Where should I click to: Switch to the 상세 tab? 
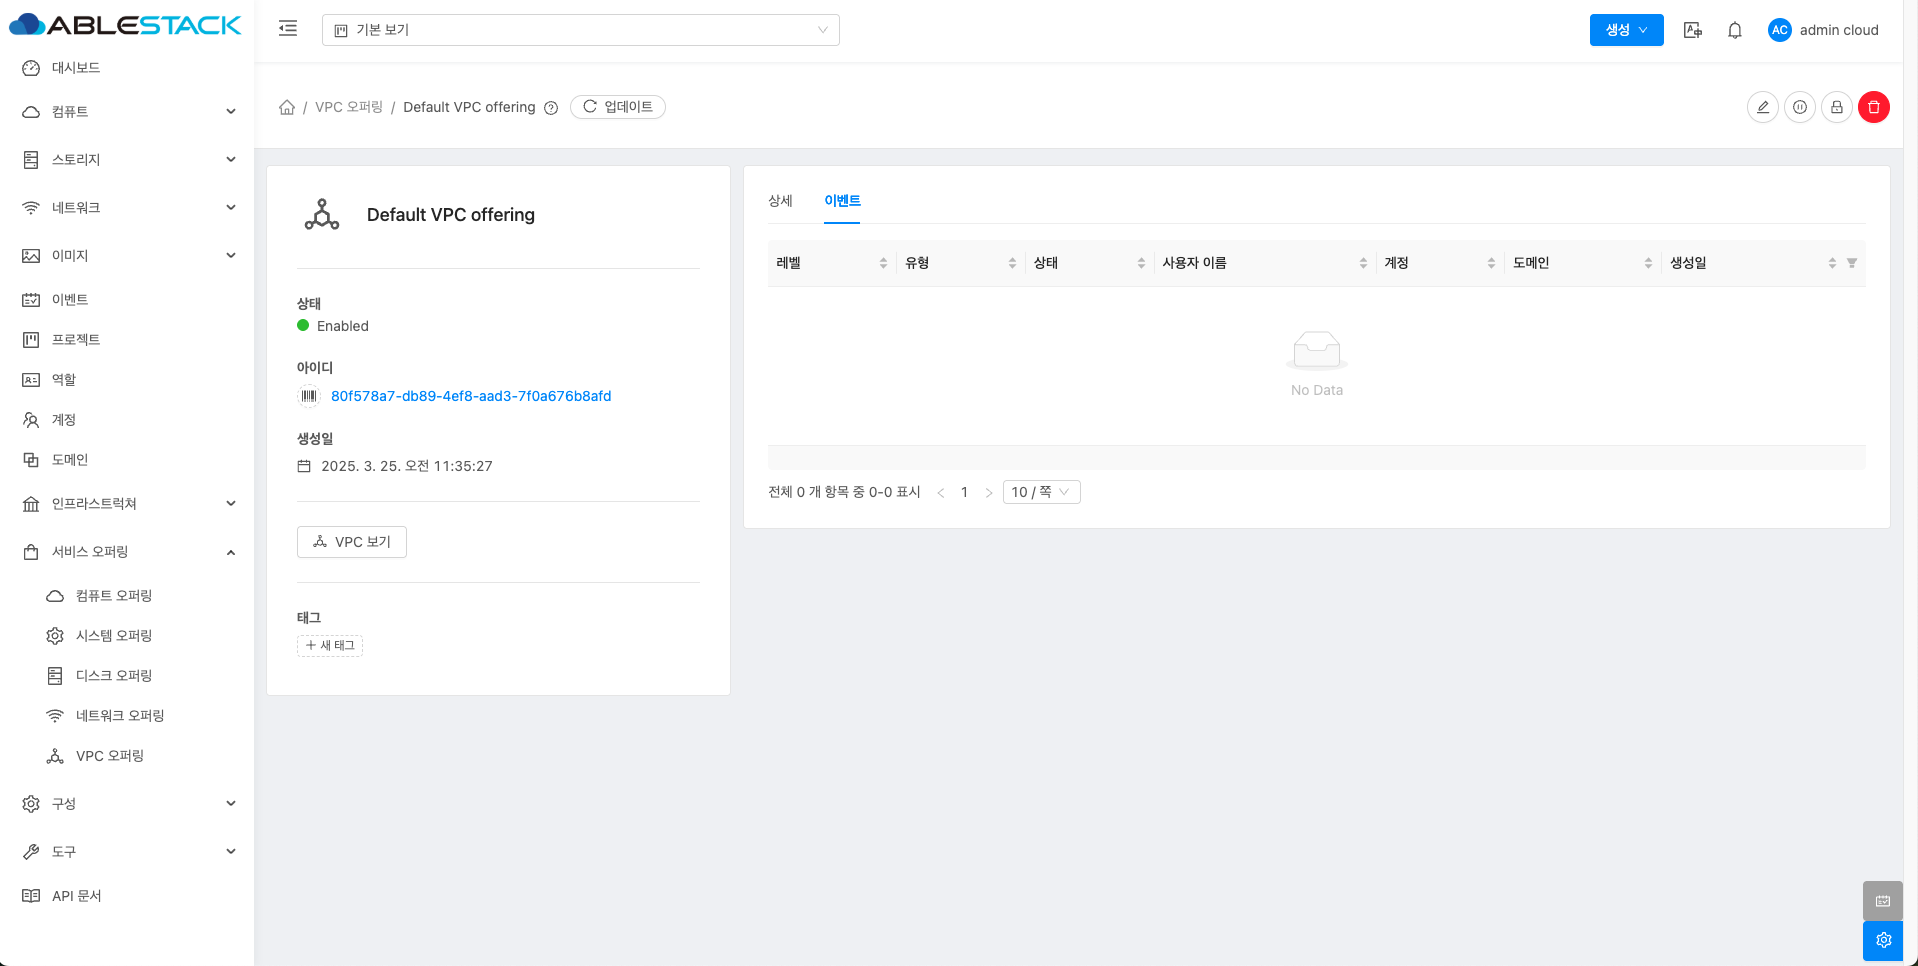tap(780, 201)
